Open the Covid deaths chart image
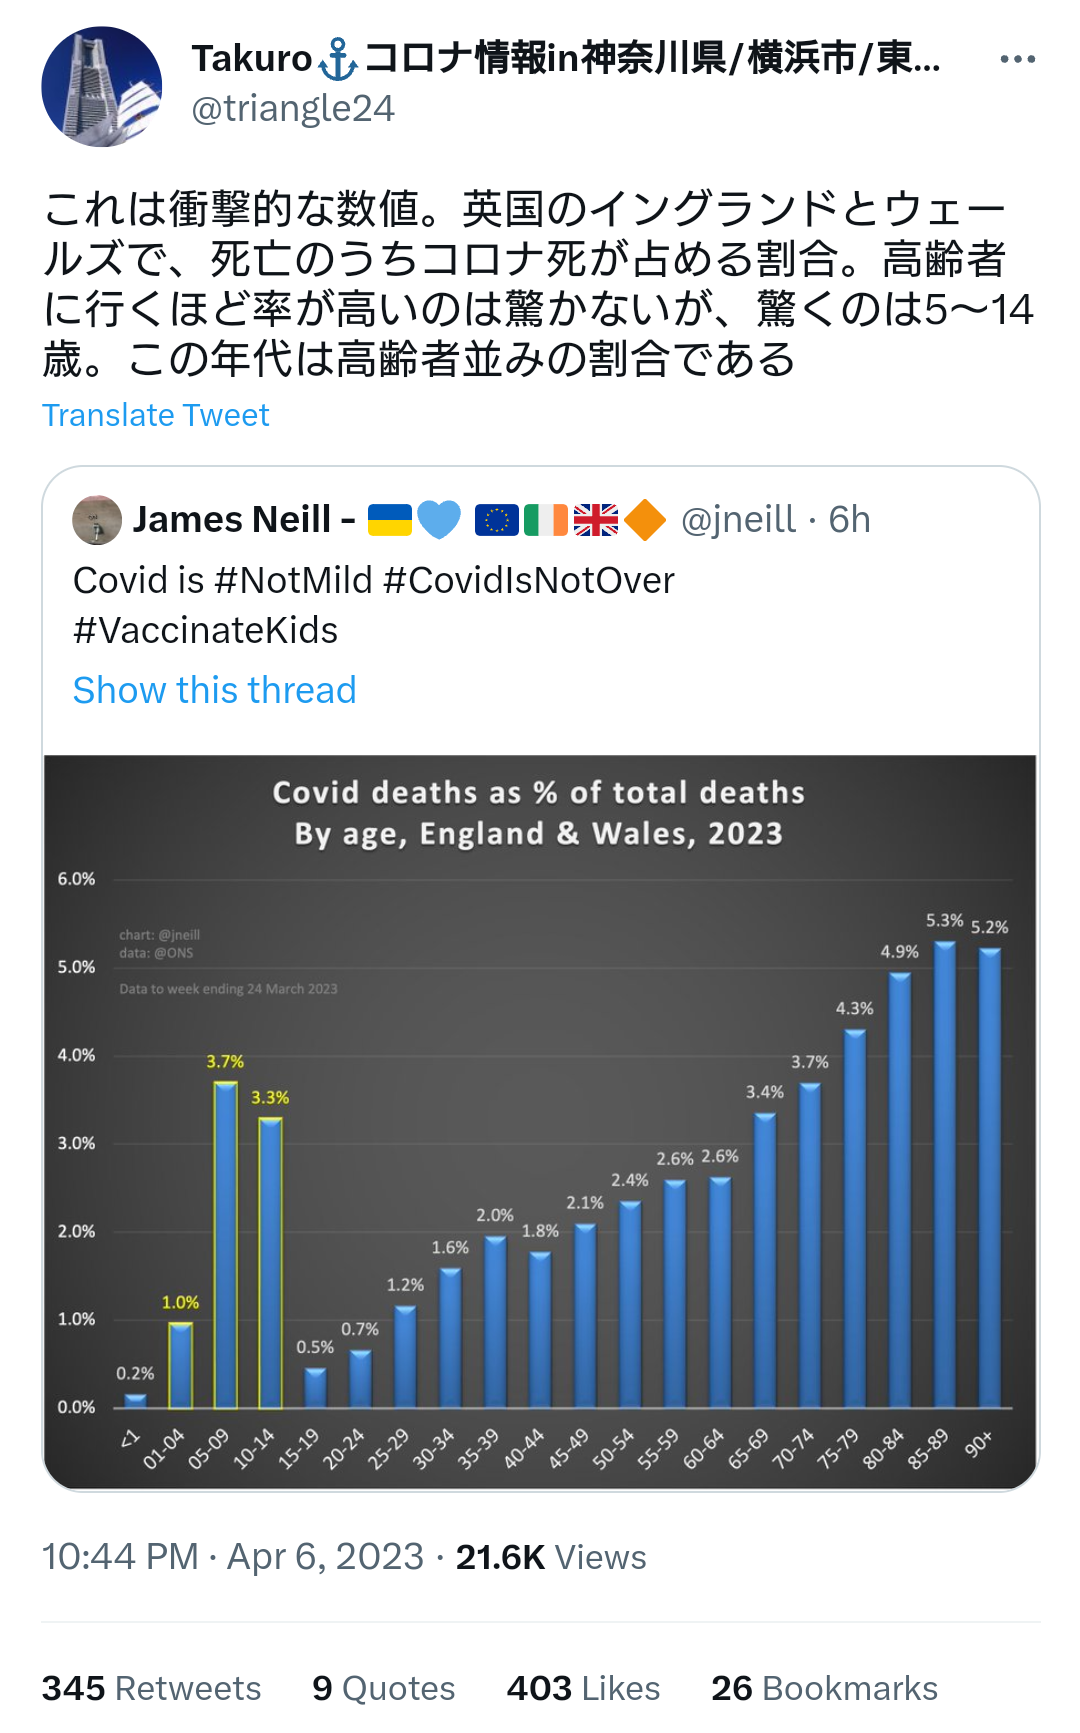This screenshot has height=1733, width=1080. [540, 1121]
